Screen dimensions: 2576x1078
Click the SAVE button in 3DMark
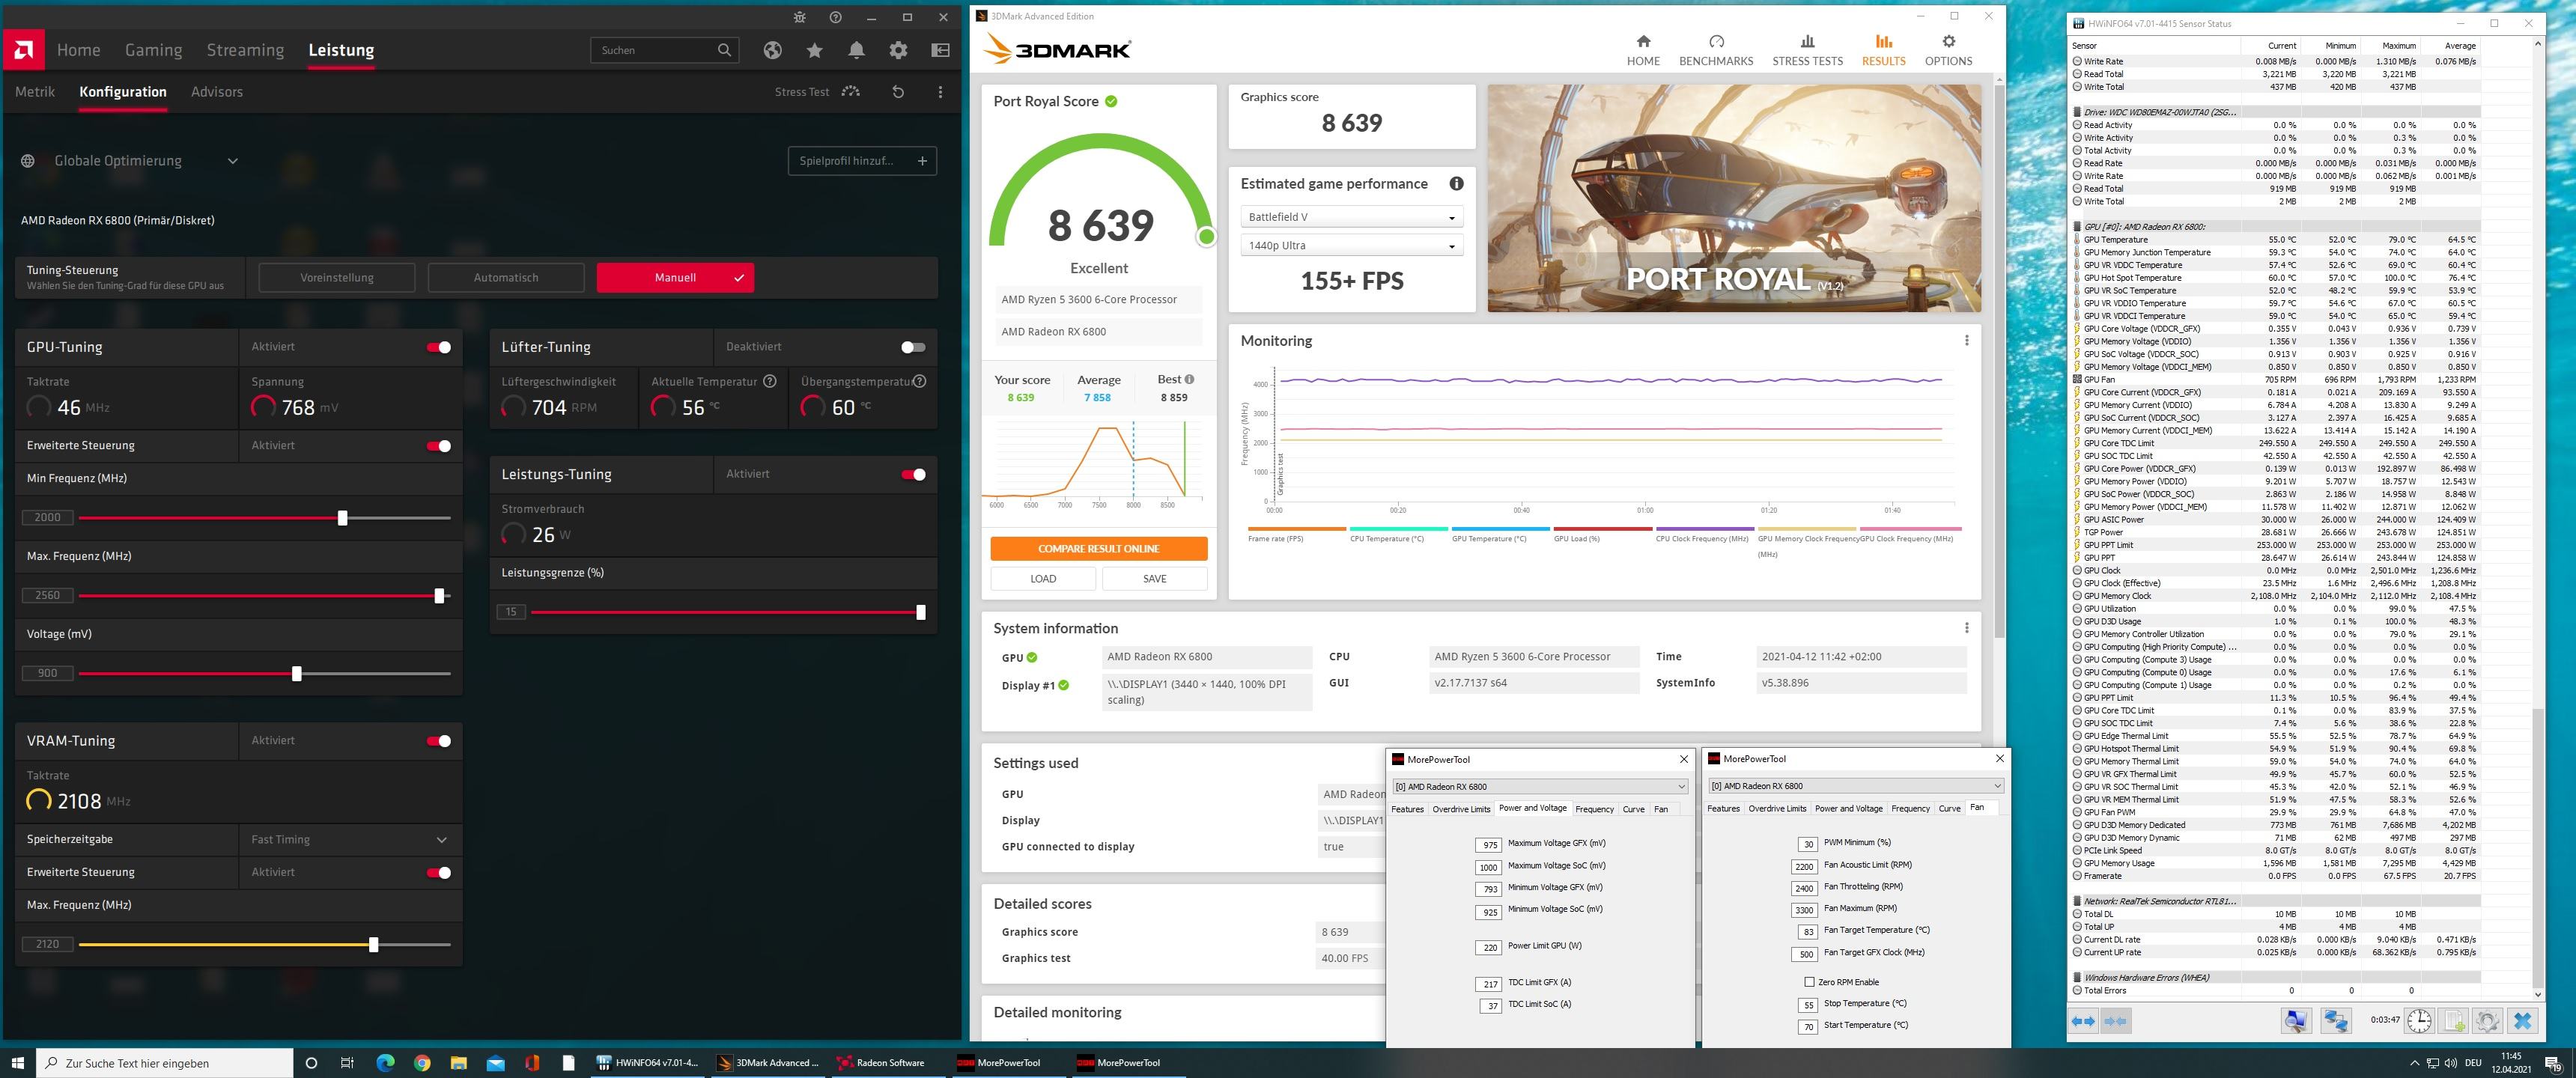[x=1154, y=579]
